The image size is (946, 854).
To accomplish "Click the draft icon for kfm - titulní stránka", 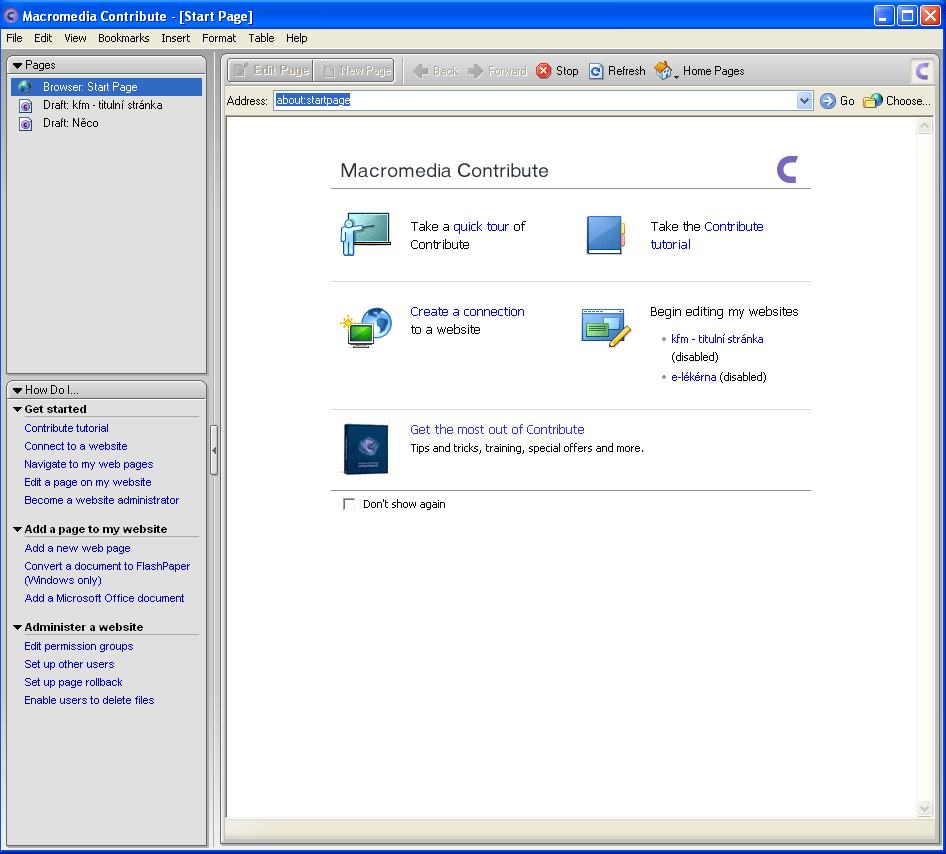I will [25, 106].
